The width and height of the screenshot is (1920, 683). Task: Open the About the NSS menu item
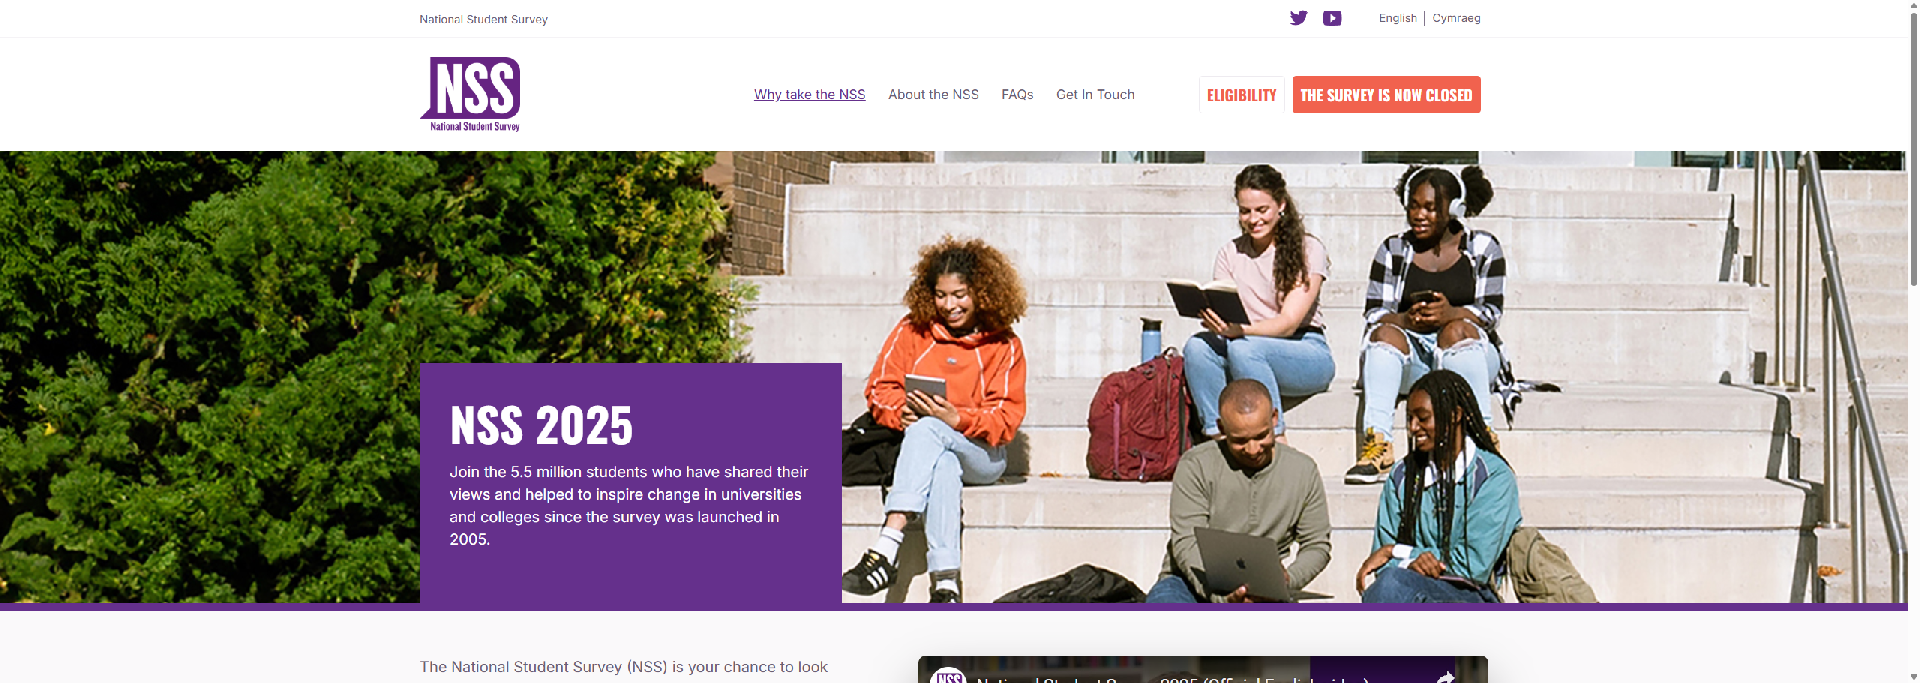(x=933, y=94)
